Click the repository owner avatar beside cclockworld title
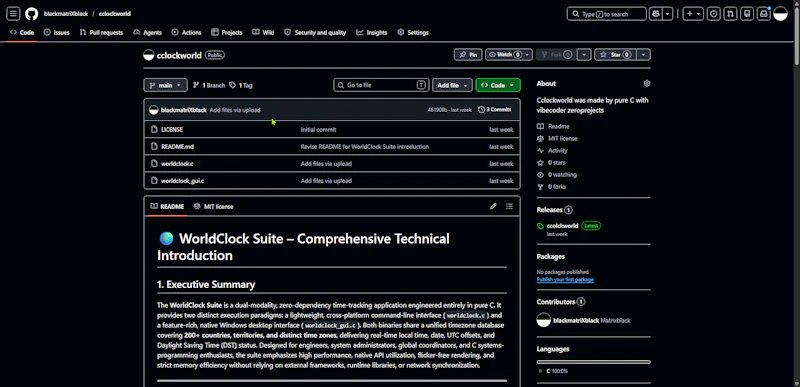 coord(148,55)
